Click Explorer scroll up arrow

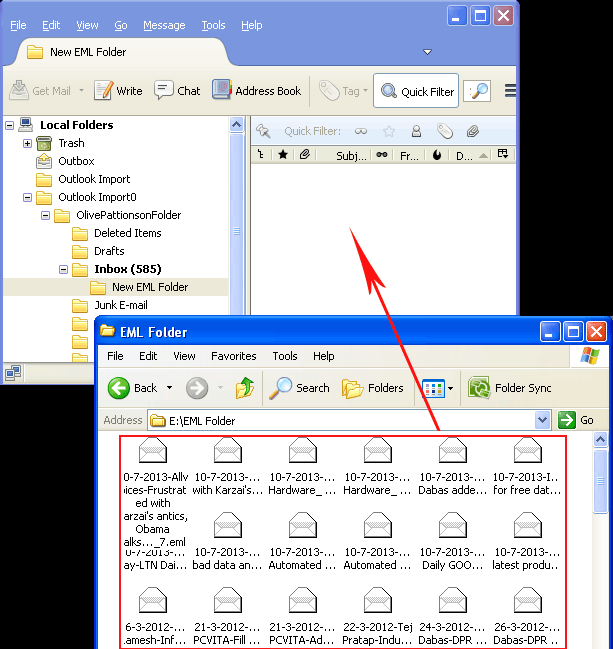[x=600, y=439]
